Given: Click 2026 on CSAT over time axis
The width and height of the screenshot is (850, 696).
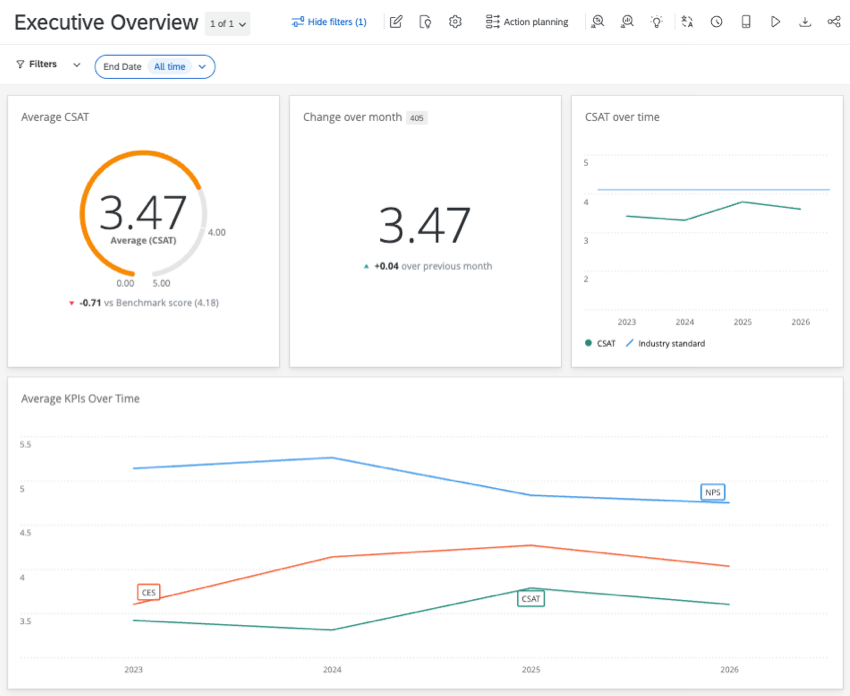Looking at the screenshot, I should point(801,322).
